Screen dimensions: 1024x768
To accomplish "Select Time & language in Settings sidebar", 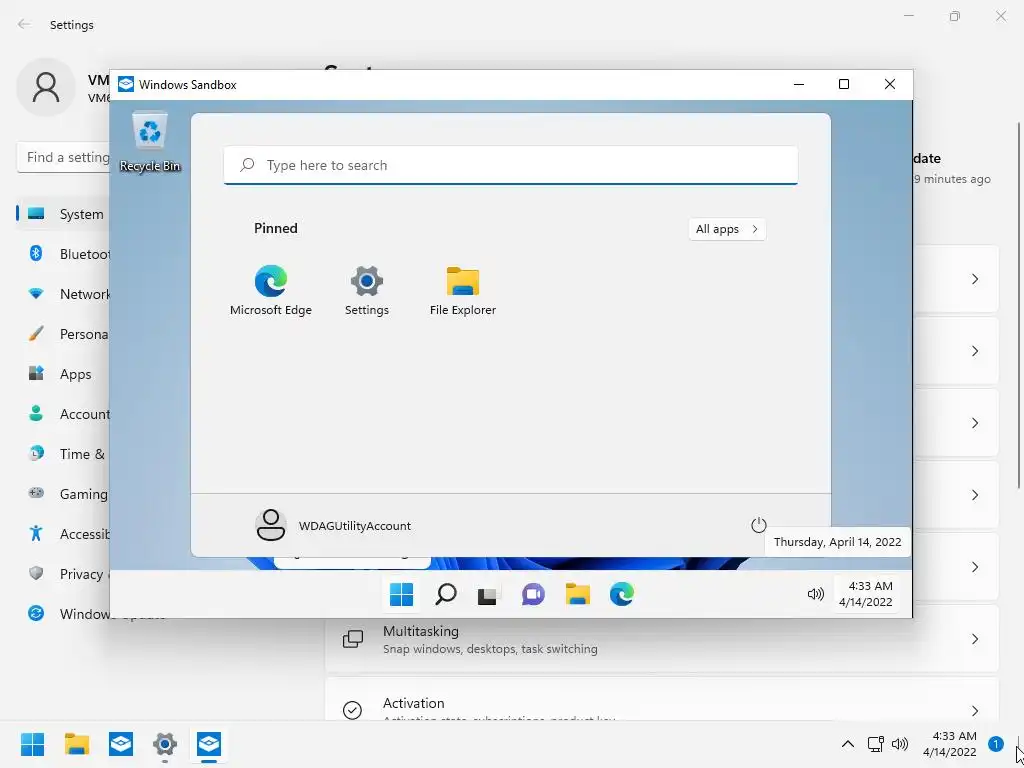I will coord(63,454).
